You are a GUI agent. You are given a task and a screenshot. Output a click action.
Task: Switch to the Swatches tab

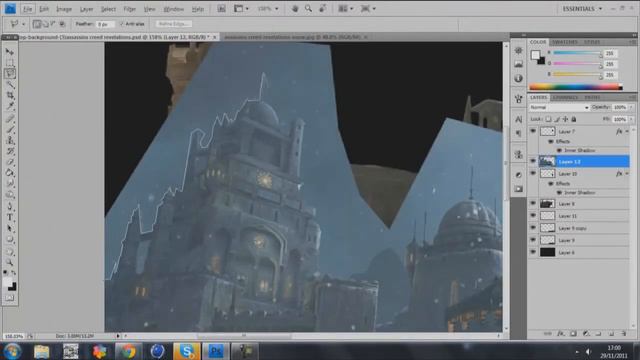coord(565,42)
